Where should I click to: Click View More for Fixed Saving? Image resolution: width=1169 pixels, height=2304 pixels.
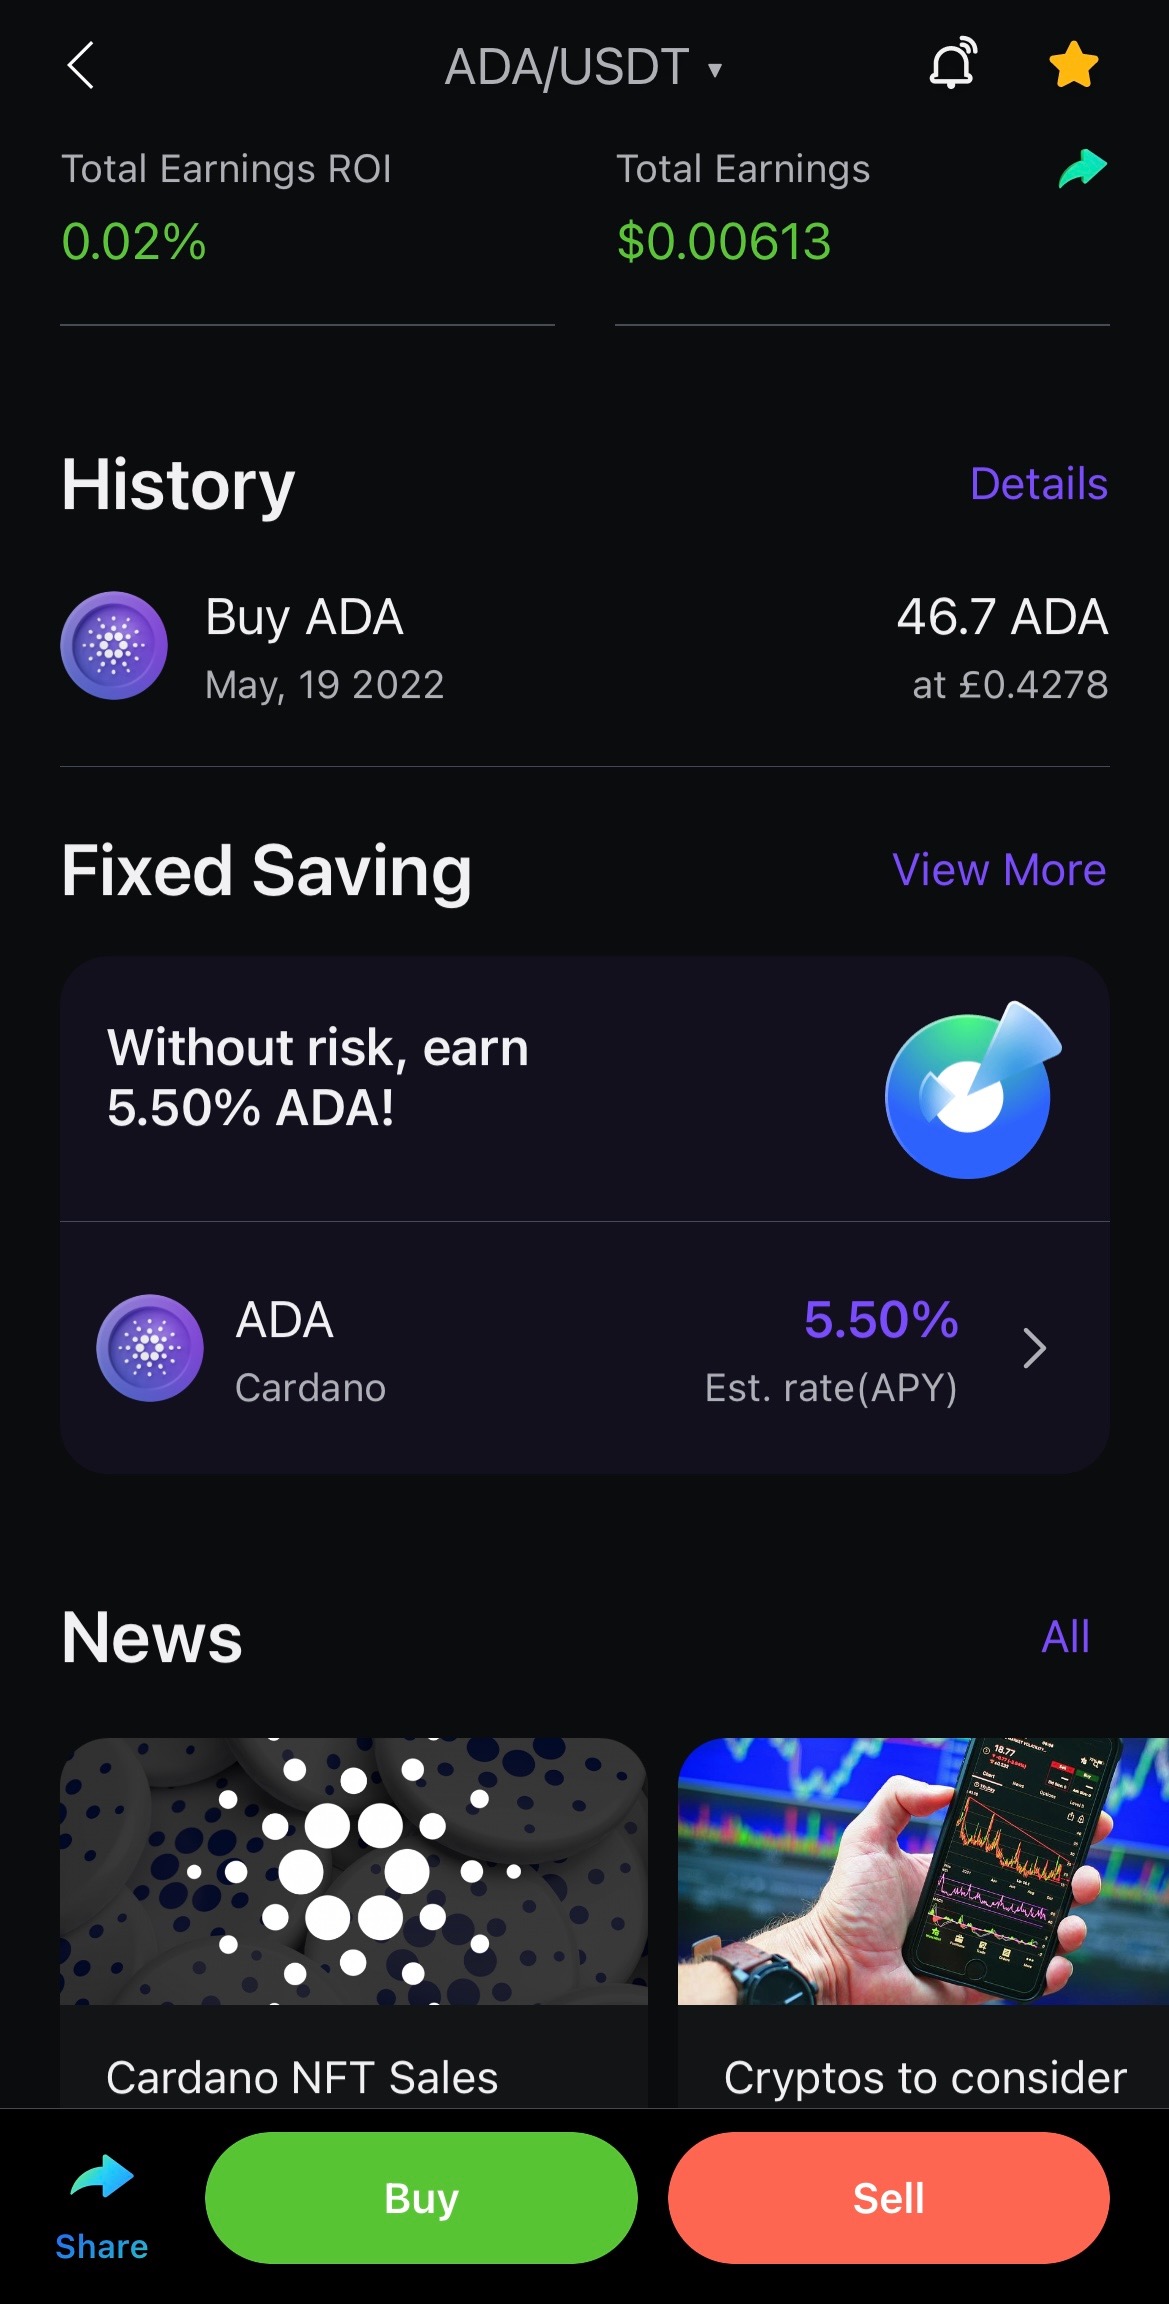[x=999, y=870]
